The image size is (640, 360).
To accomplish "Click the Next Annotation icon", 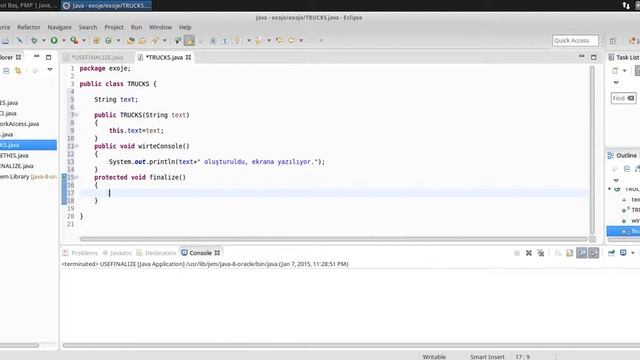I will pyautogui.click(x=237, y=40).
